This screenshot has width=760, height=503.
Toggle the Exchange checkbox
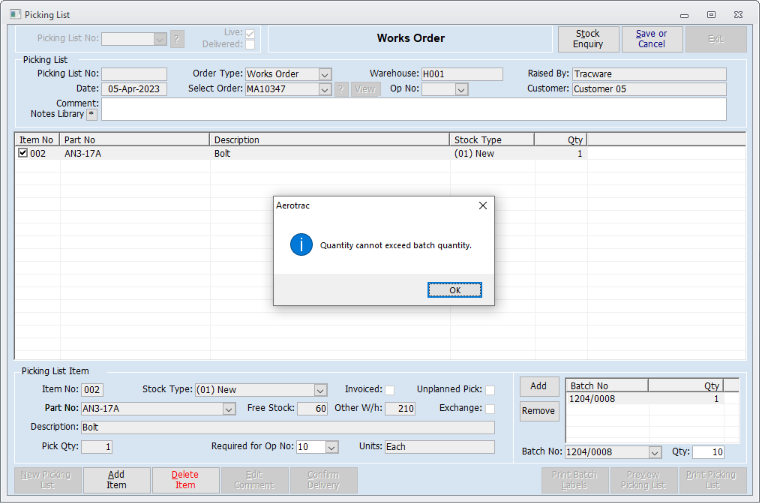coord(490,409)
